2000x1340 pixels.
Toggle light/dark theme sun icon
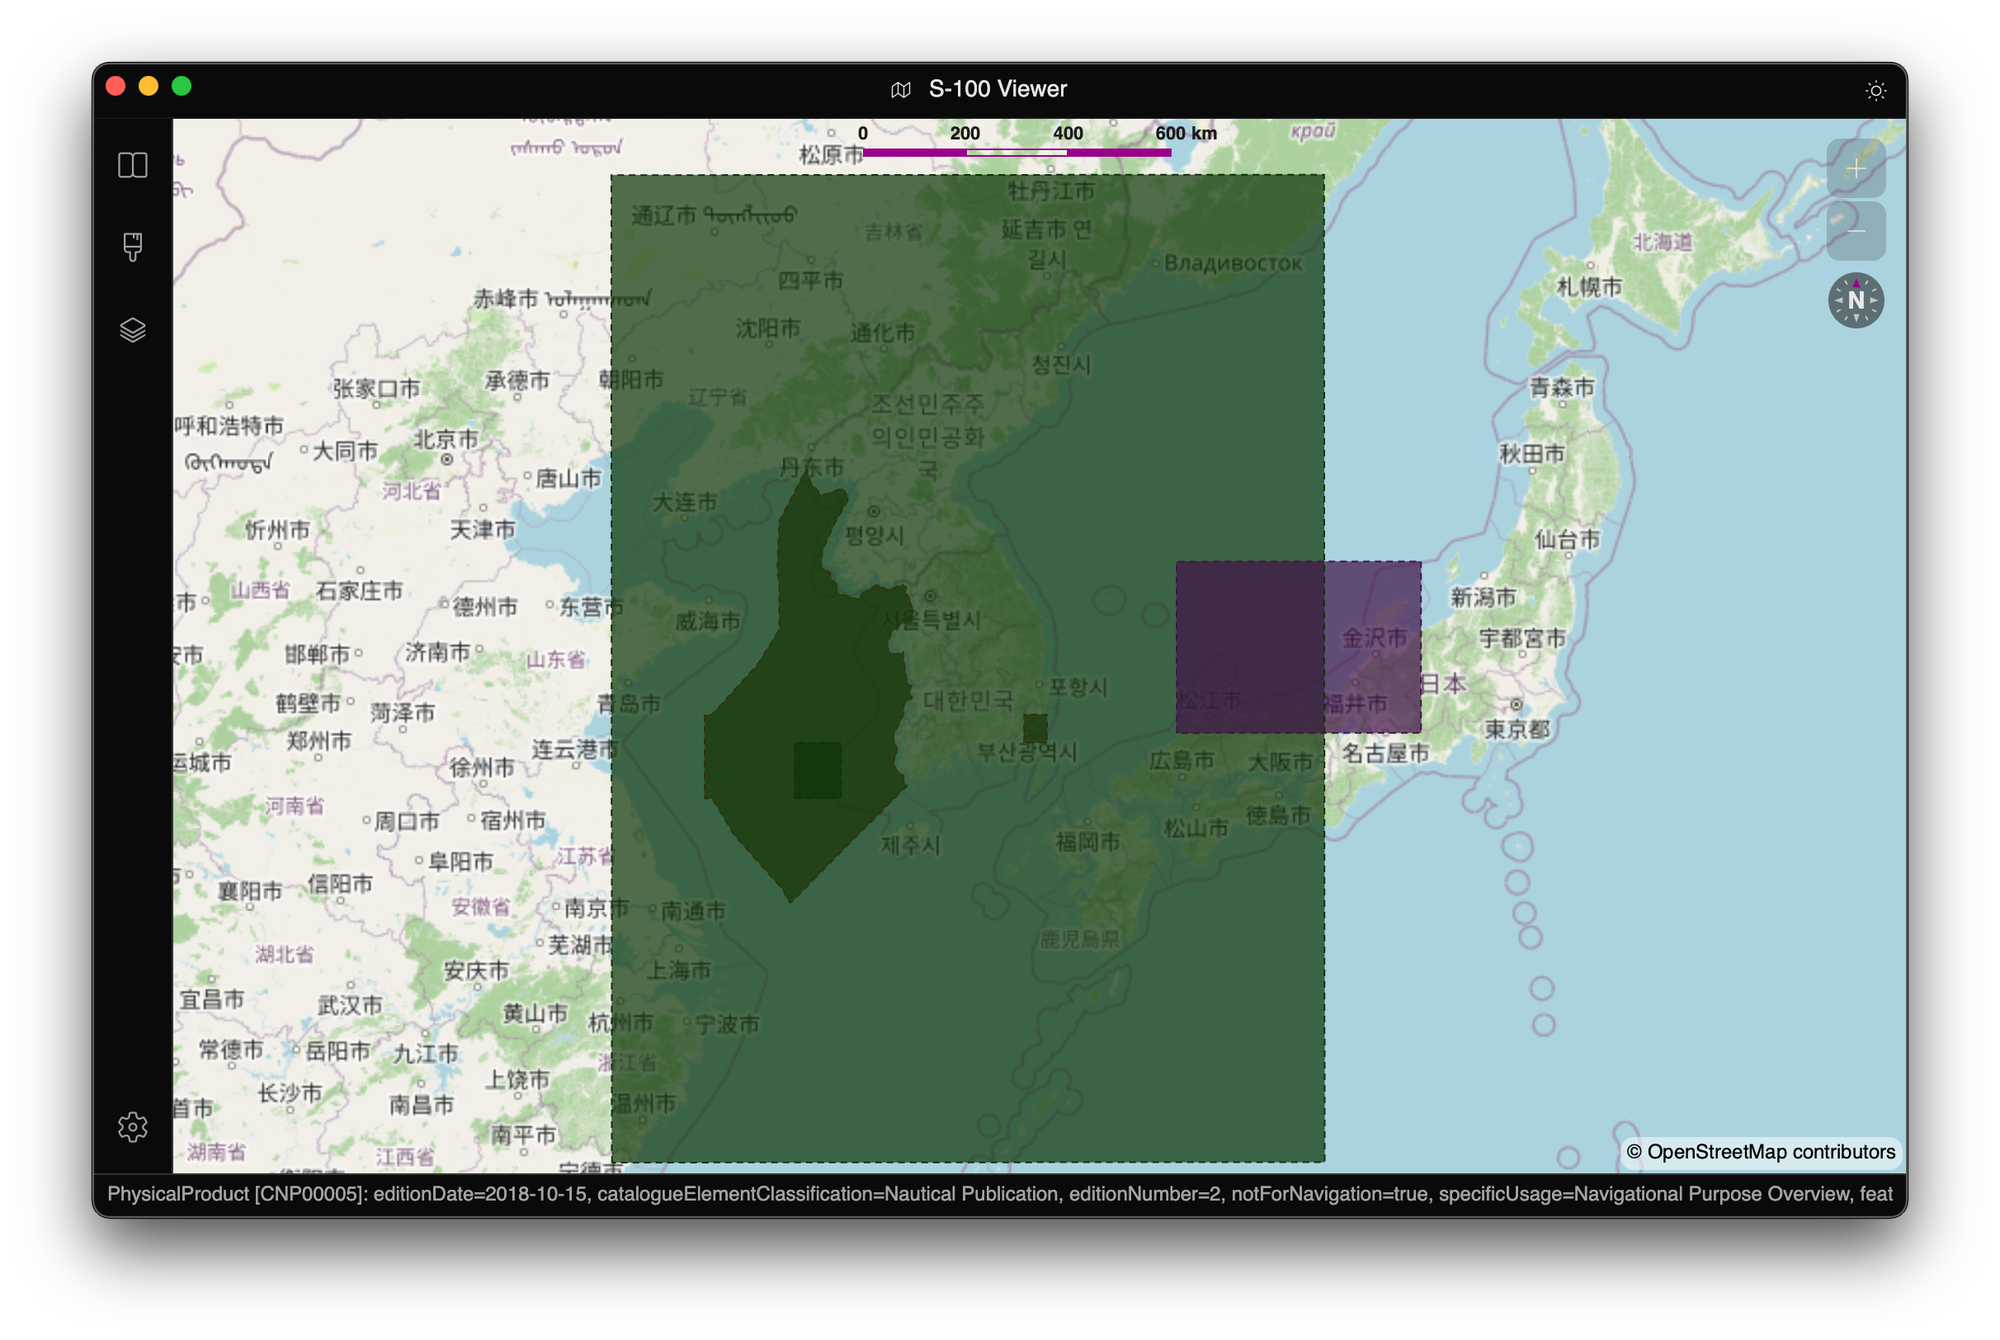(1875, 91)
